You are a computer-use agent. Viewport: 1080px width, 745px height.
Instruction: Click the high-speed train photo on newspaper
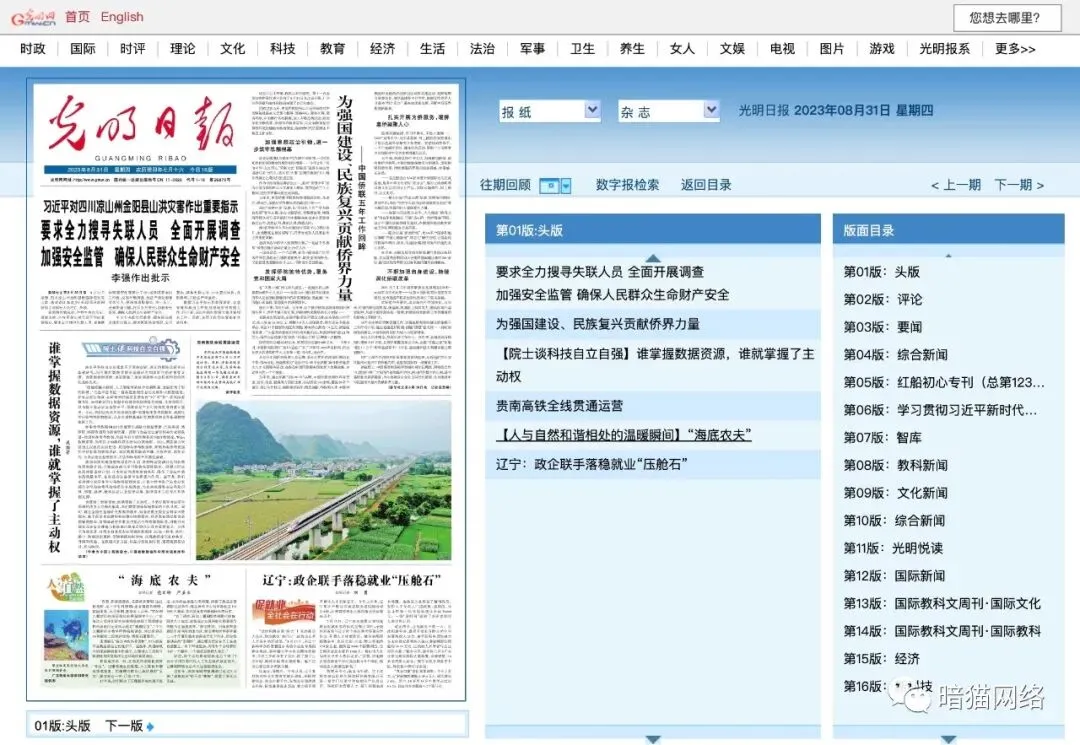324,480
